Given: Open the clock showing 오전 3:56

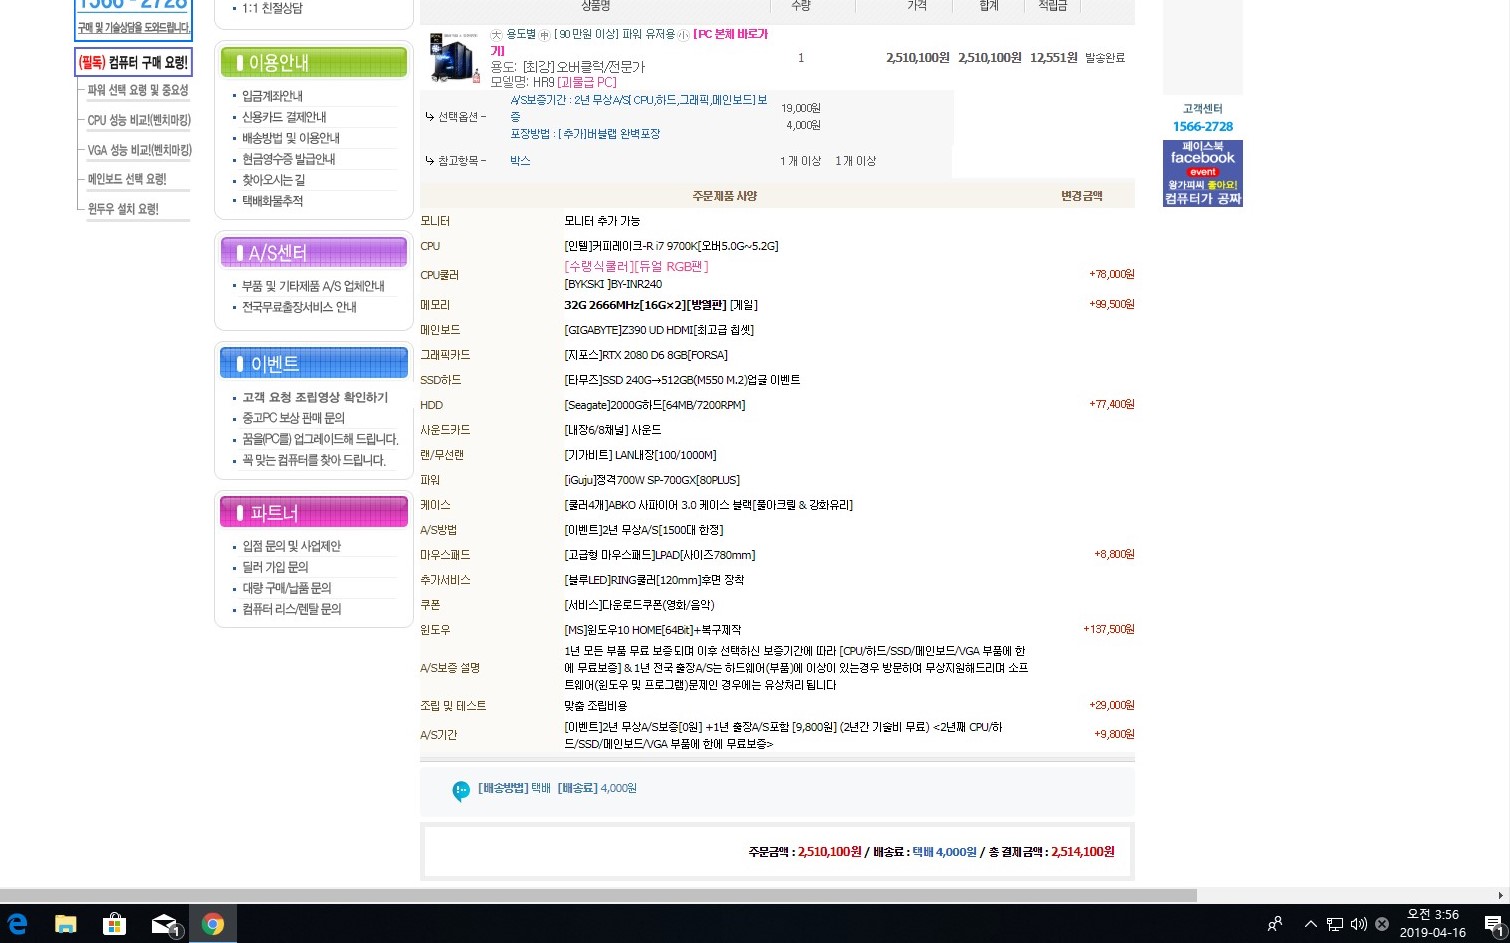Looking at the screenshot, I should click(1432, 923).
